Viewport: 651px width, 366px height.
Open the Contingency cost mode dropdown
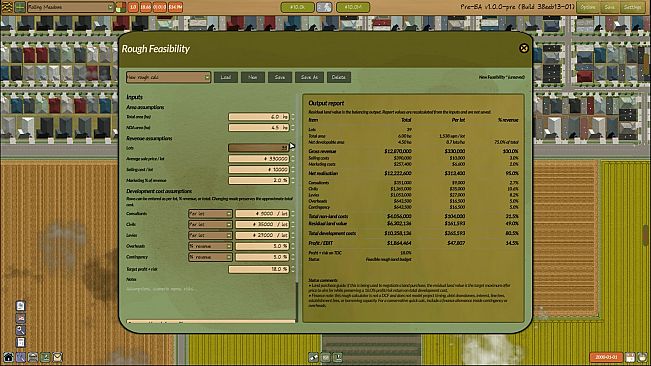point(210,257)
